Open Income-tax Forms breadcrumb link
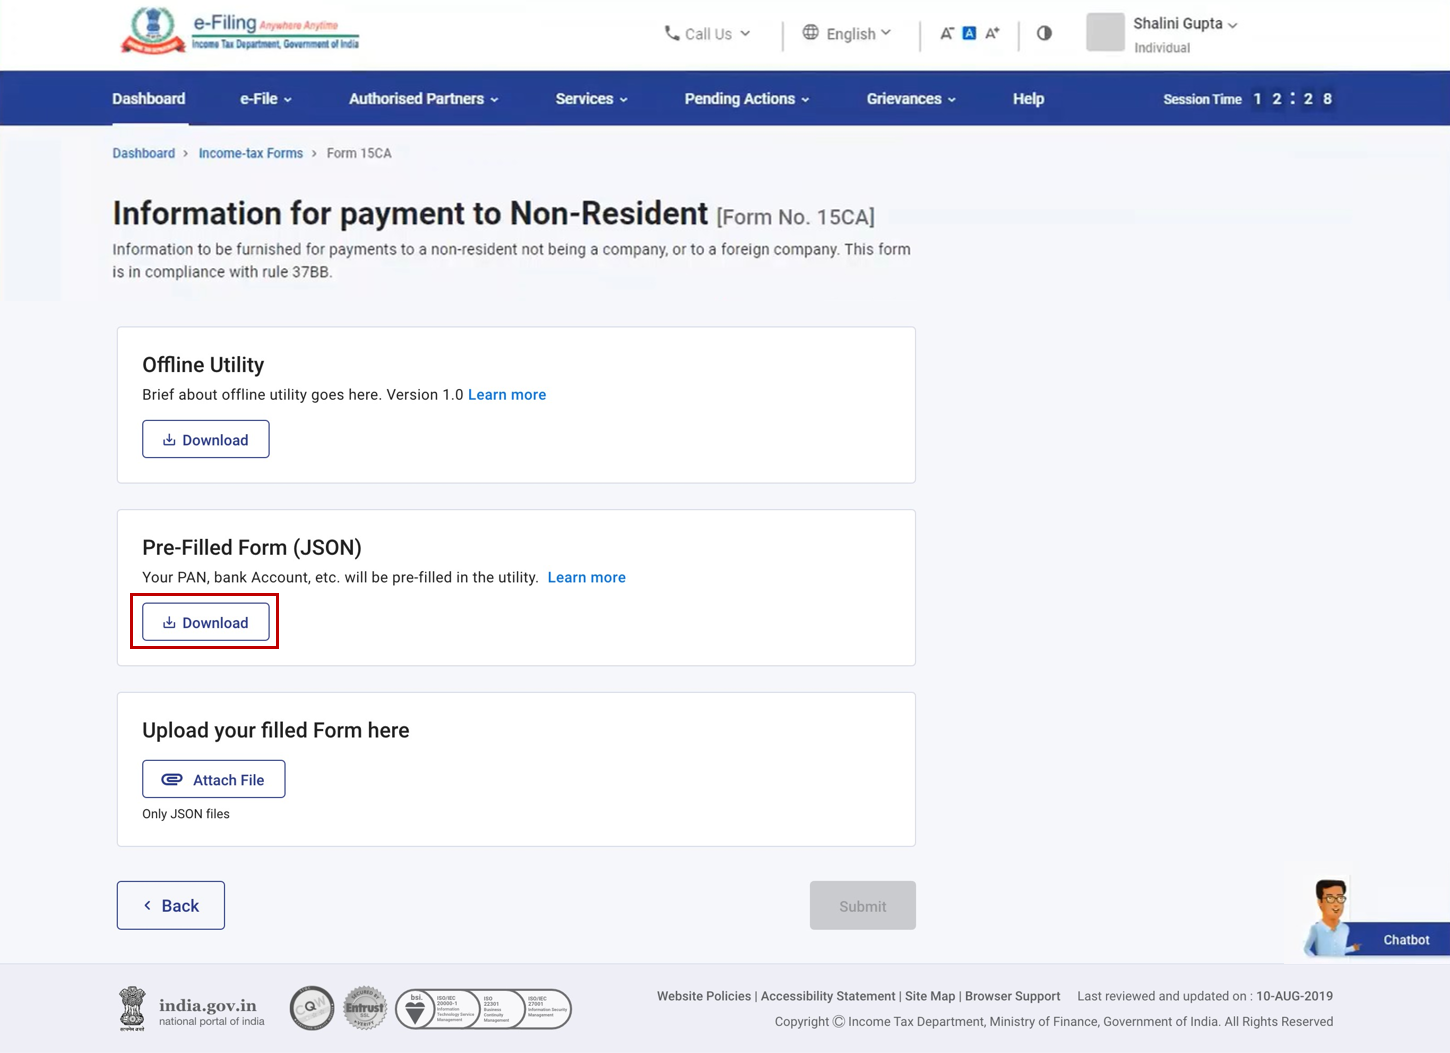 pos(250,153)
